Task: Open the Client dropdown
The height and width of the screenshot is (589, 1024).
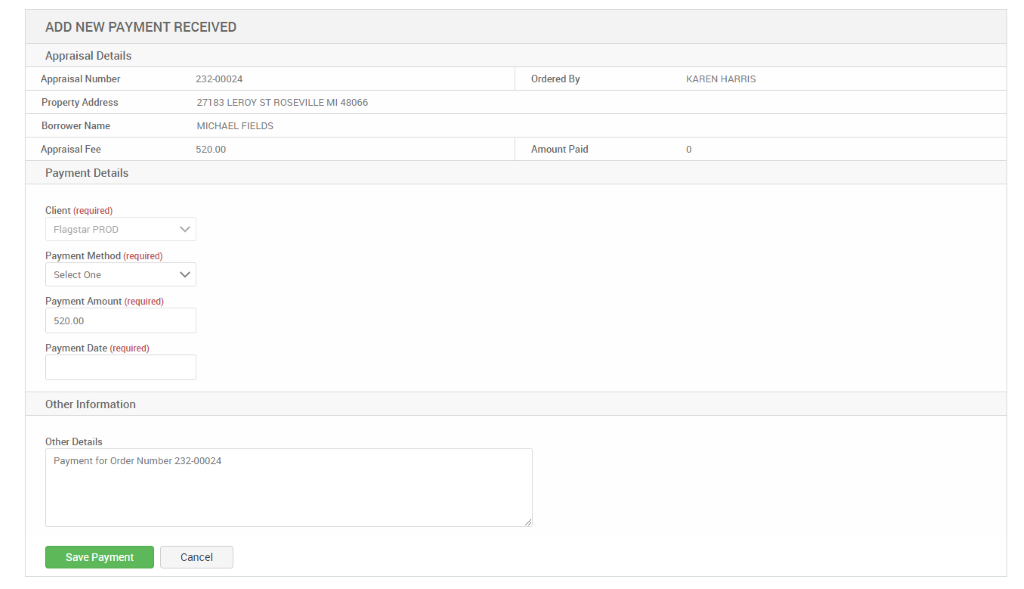Action: (x=120, y=229)
